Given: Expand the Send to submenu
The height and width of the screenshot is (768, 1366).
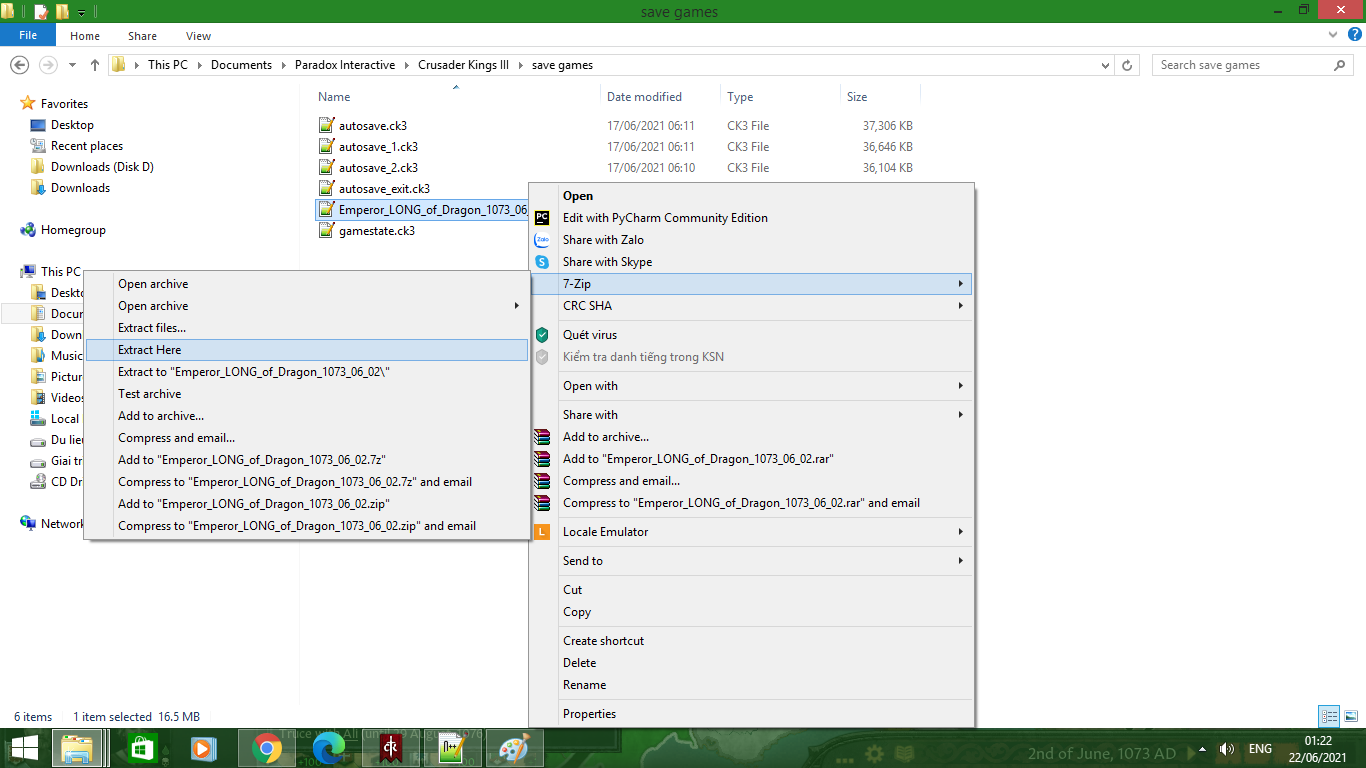Looking at the screenshot, I should (x=751, y=561).
